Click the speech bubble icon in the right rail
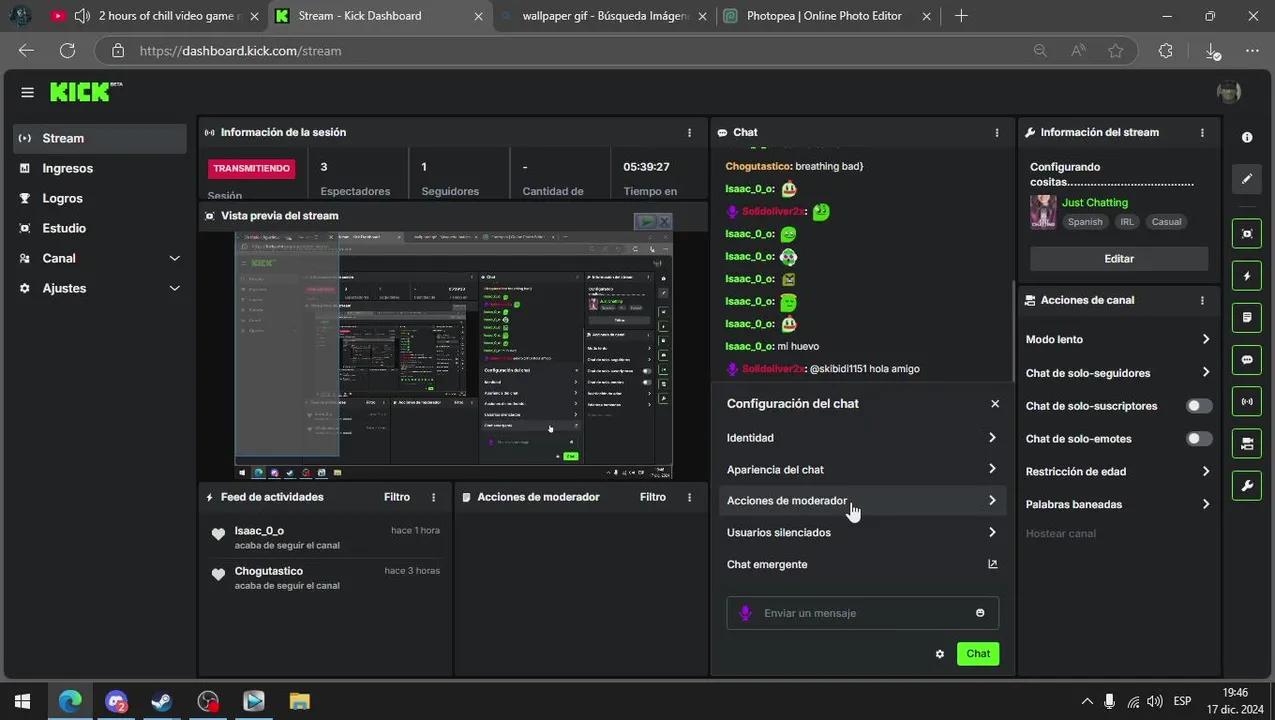This screenshot has height=720, width=1275. coord(1247,359)
